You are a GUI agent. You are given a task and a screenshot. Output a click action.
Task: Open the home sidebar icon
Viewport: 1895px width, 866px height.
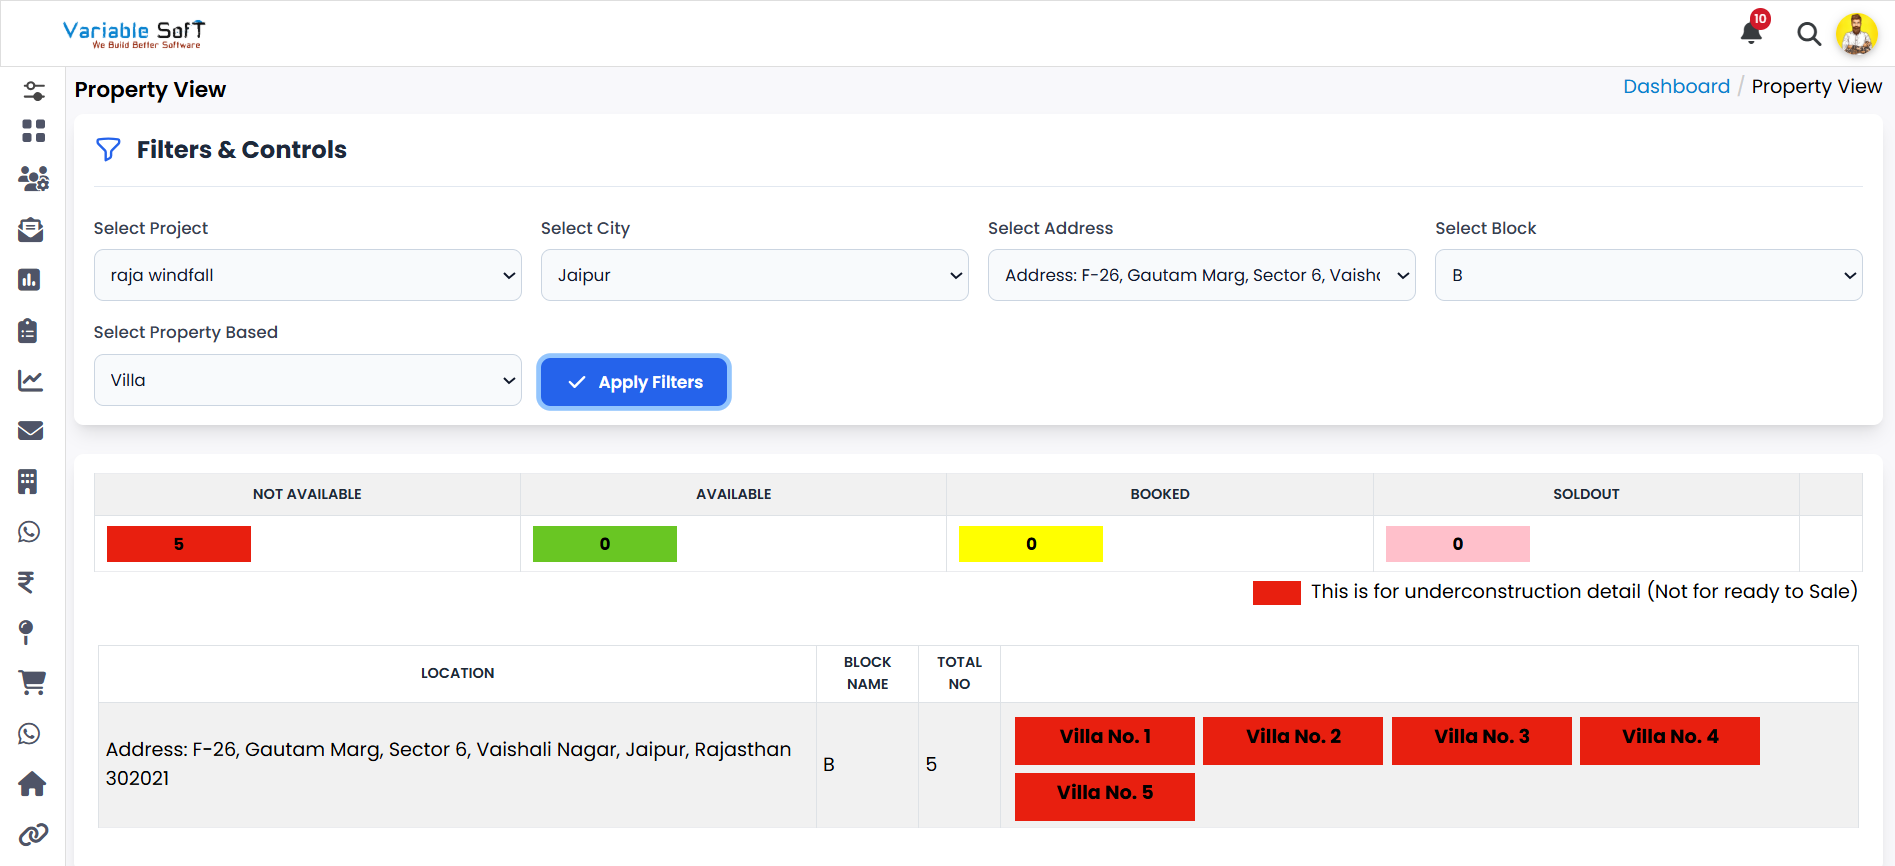coord(32,783)
